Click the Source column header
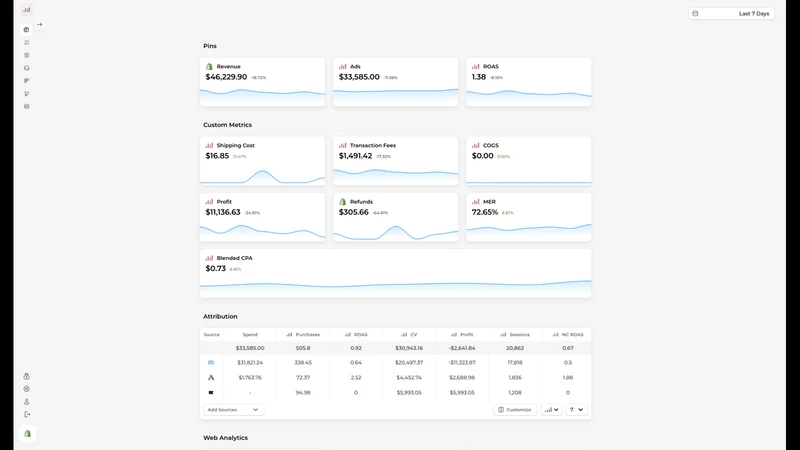This screenshot has height=450, width=800. click(x=212, y=335)
